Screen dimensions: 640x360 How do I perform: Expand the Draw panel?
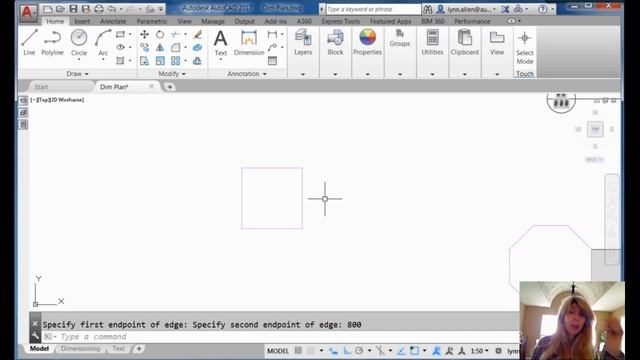coord(78,74)
